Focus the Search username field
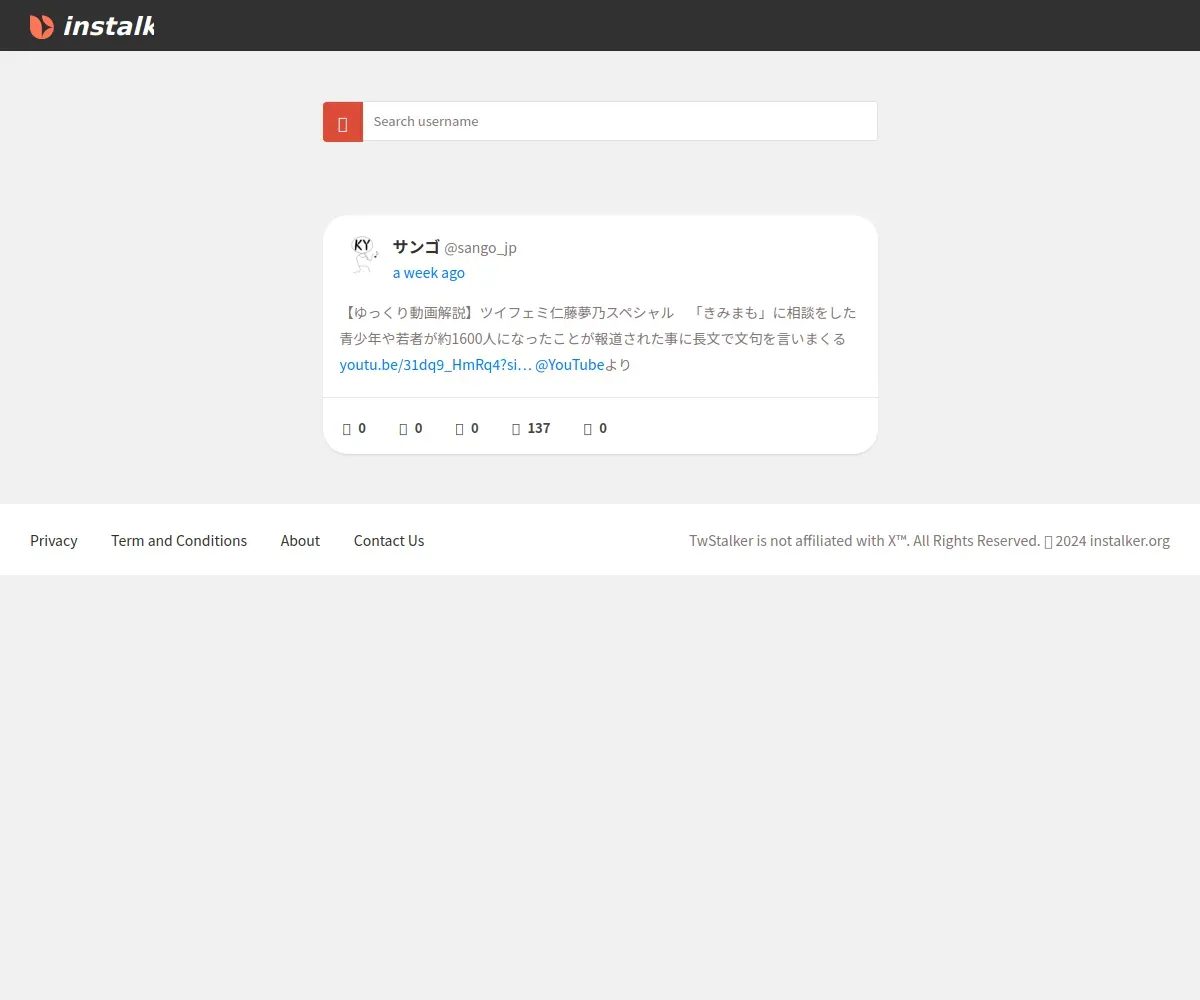Screen dimensions: 1200x1000 click(620, 121)
